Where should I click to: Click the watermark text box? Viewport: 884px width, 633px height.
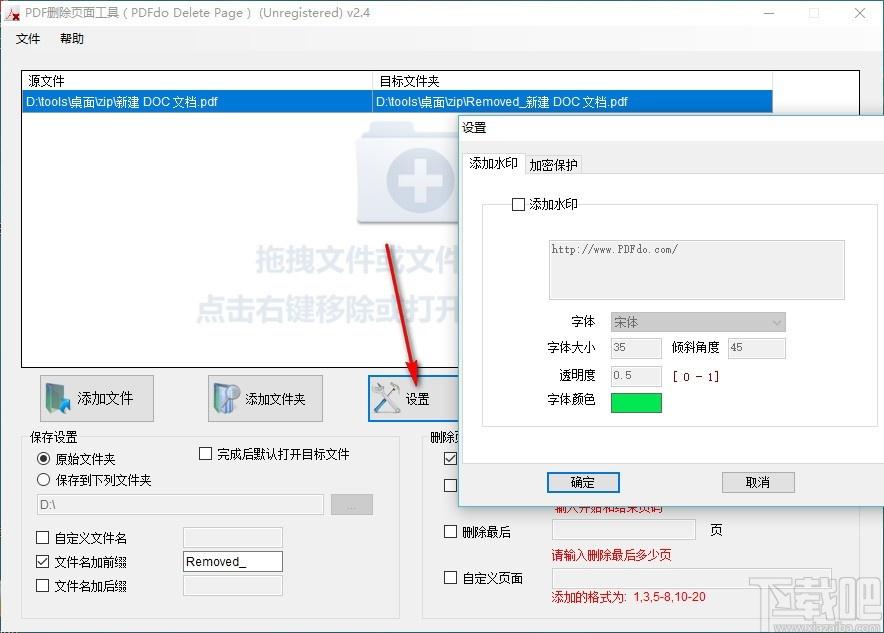click(x=696, y=269)
